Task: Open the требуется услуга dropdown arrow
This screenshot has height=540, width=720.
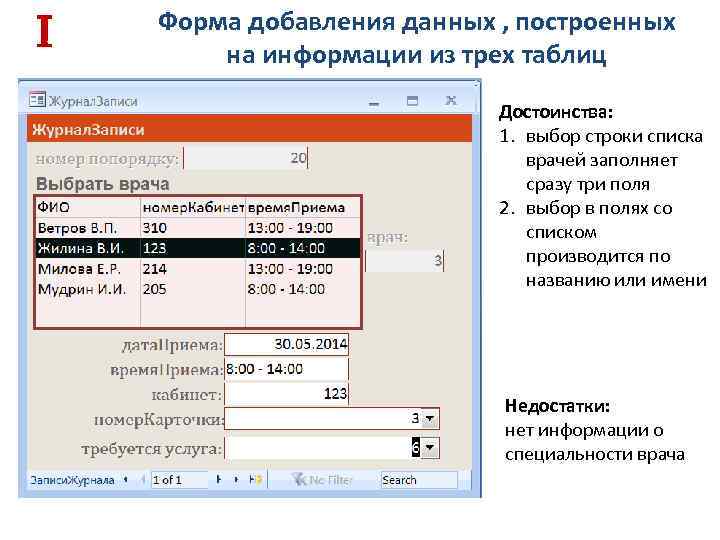Action: (x=430, y=447)
